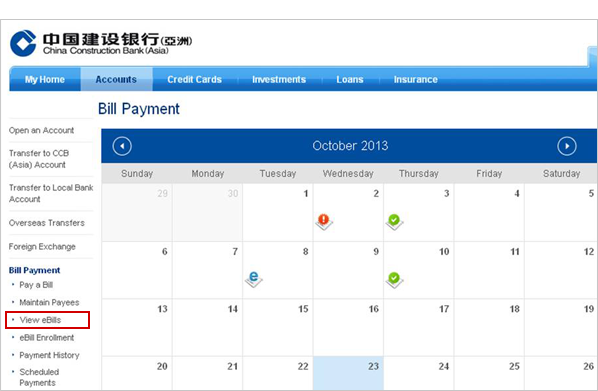Go to next month arrow

567,146
